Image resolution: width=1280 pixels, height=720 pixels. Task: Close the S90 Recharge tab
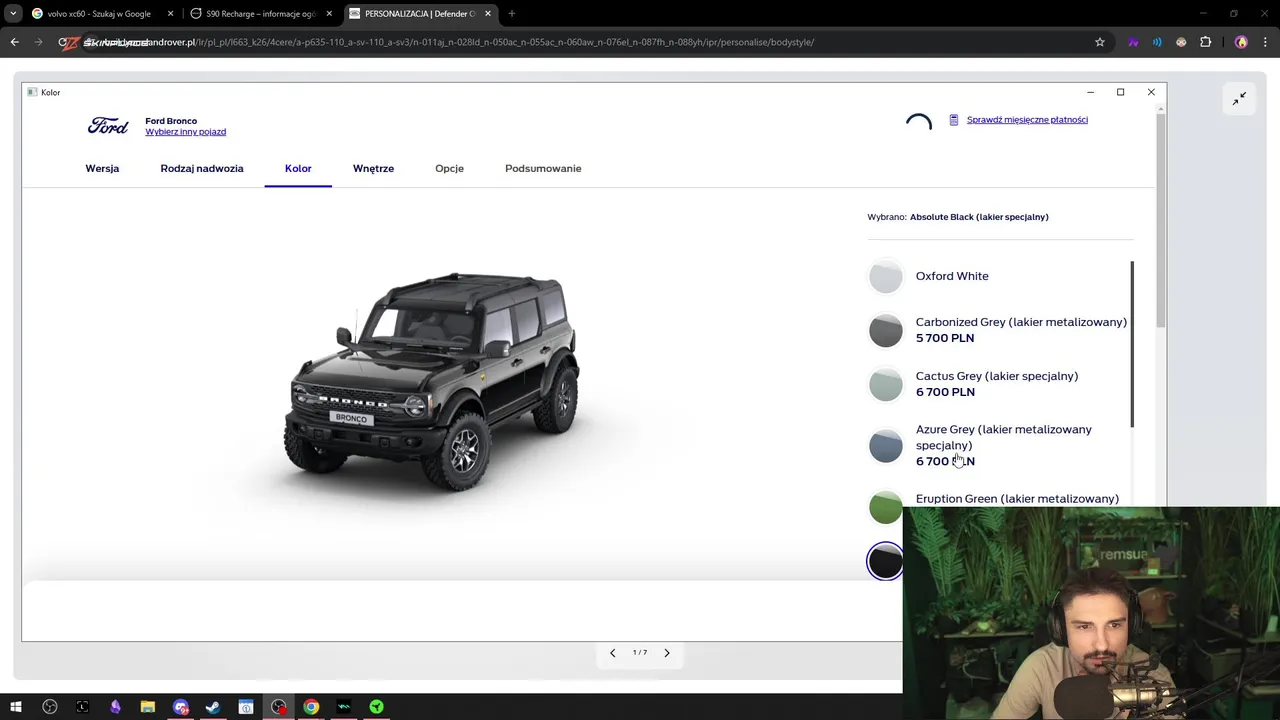329,14
